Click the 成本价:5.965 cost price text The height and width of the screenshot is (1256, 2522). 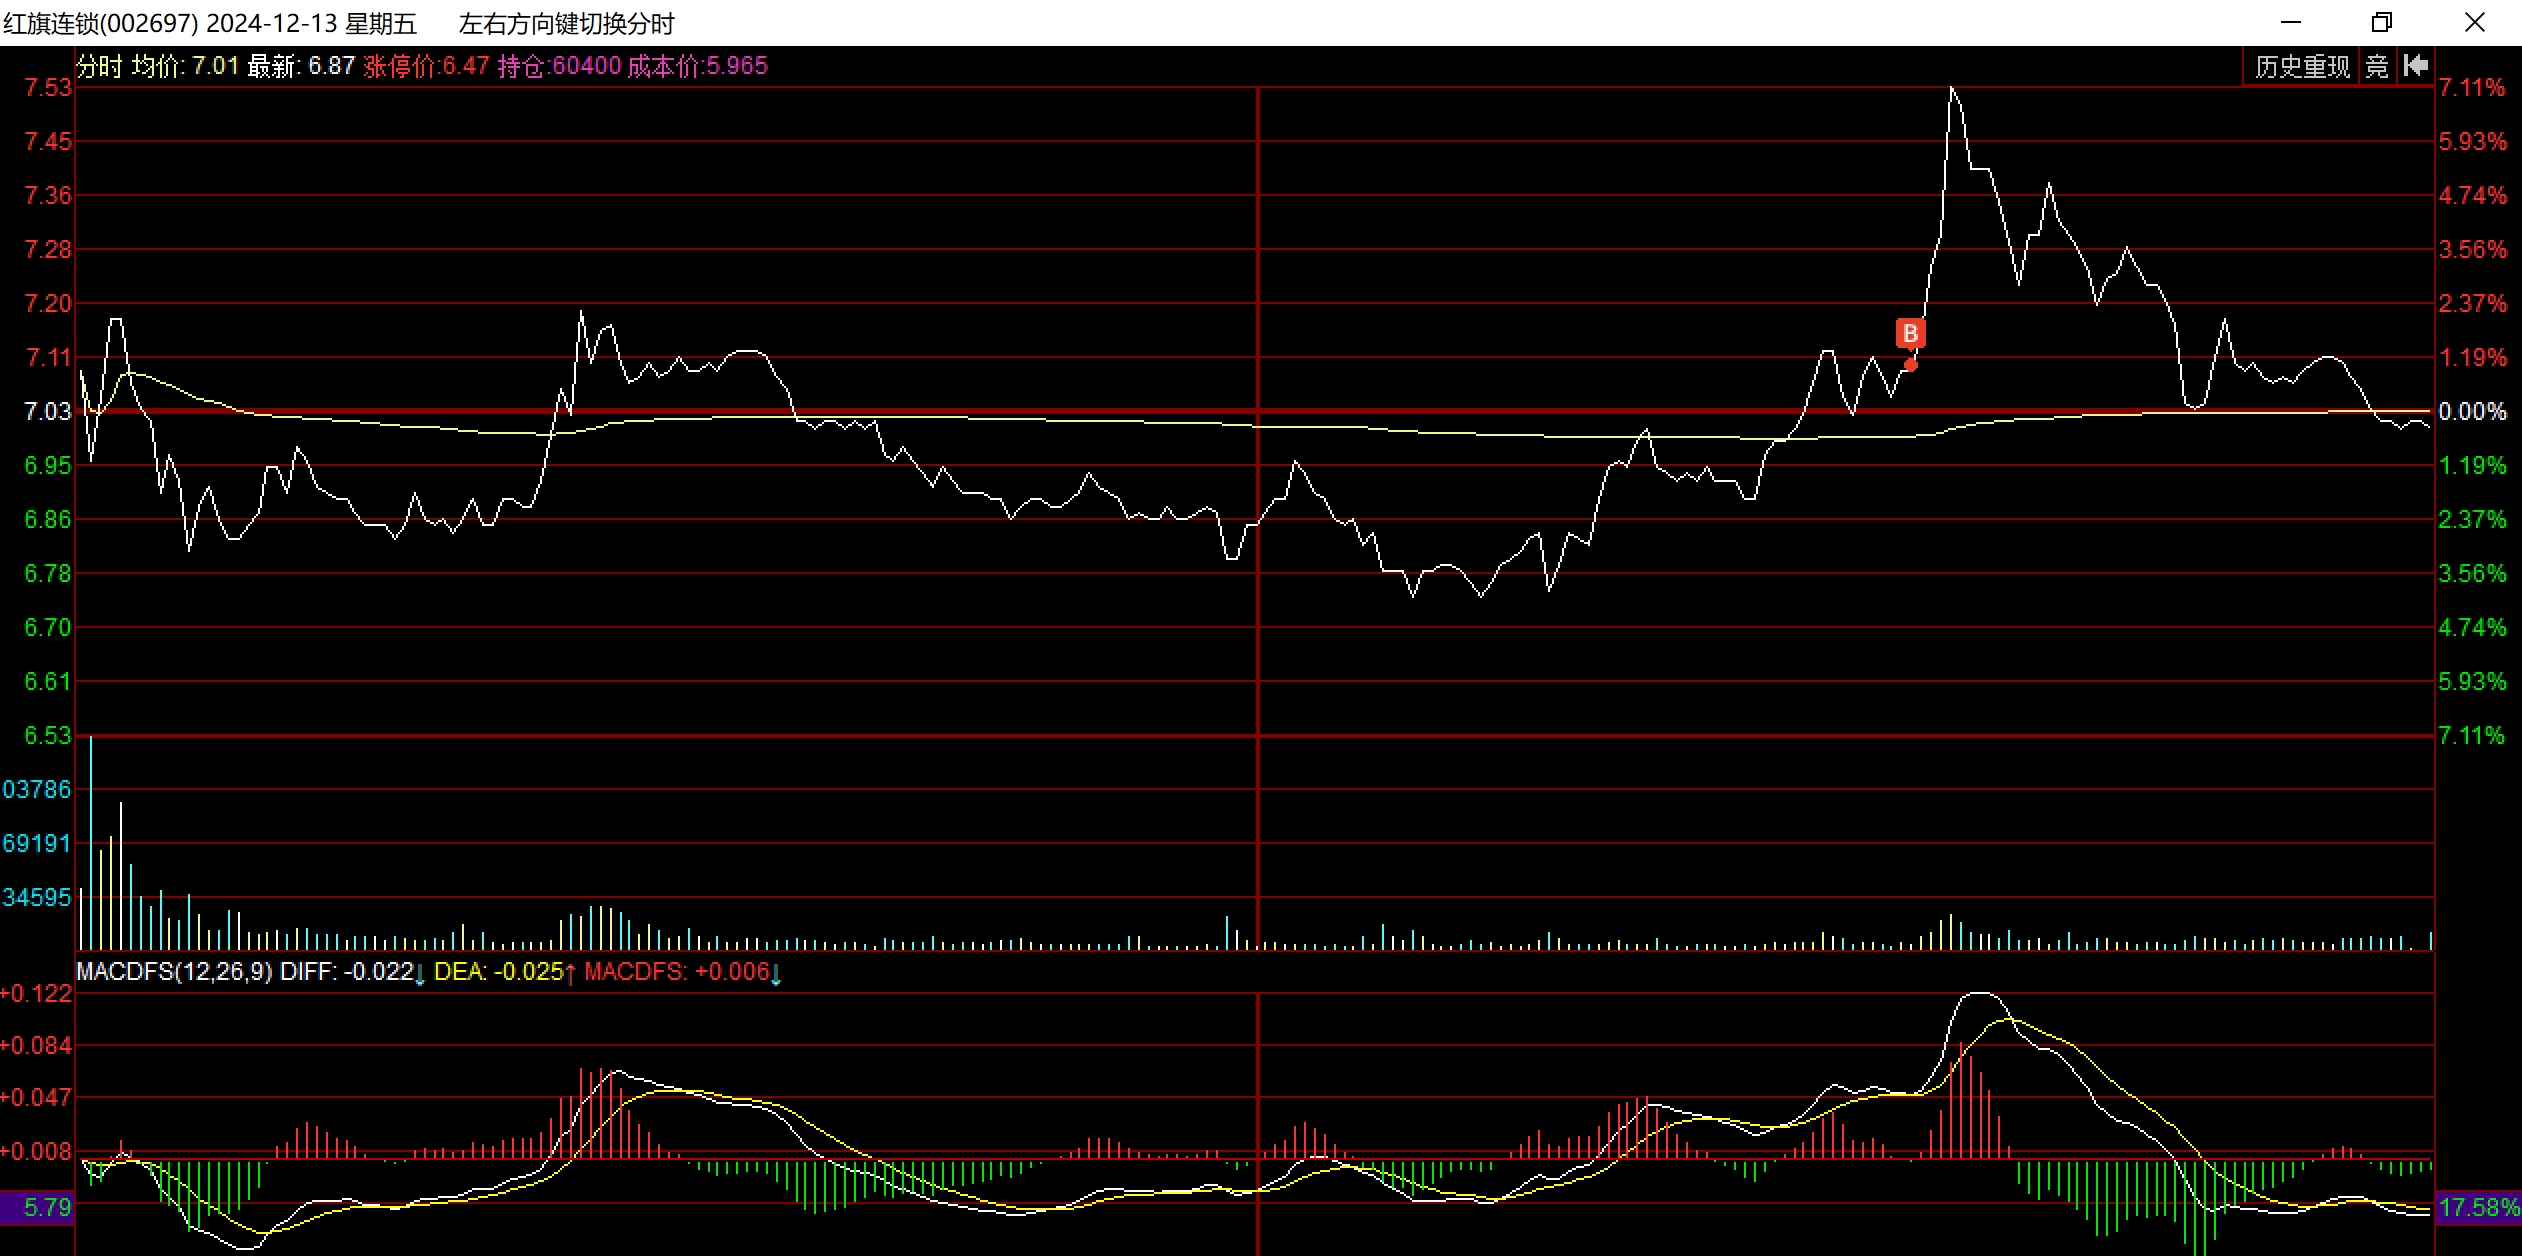point(697,66)
